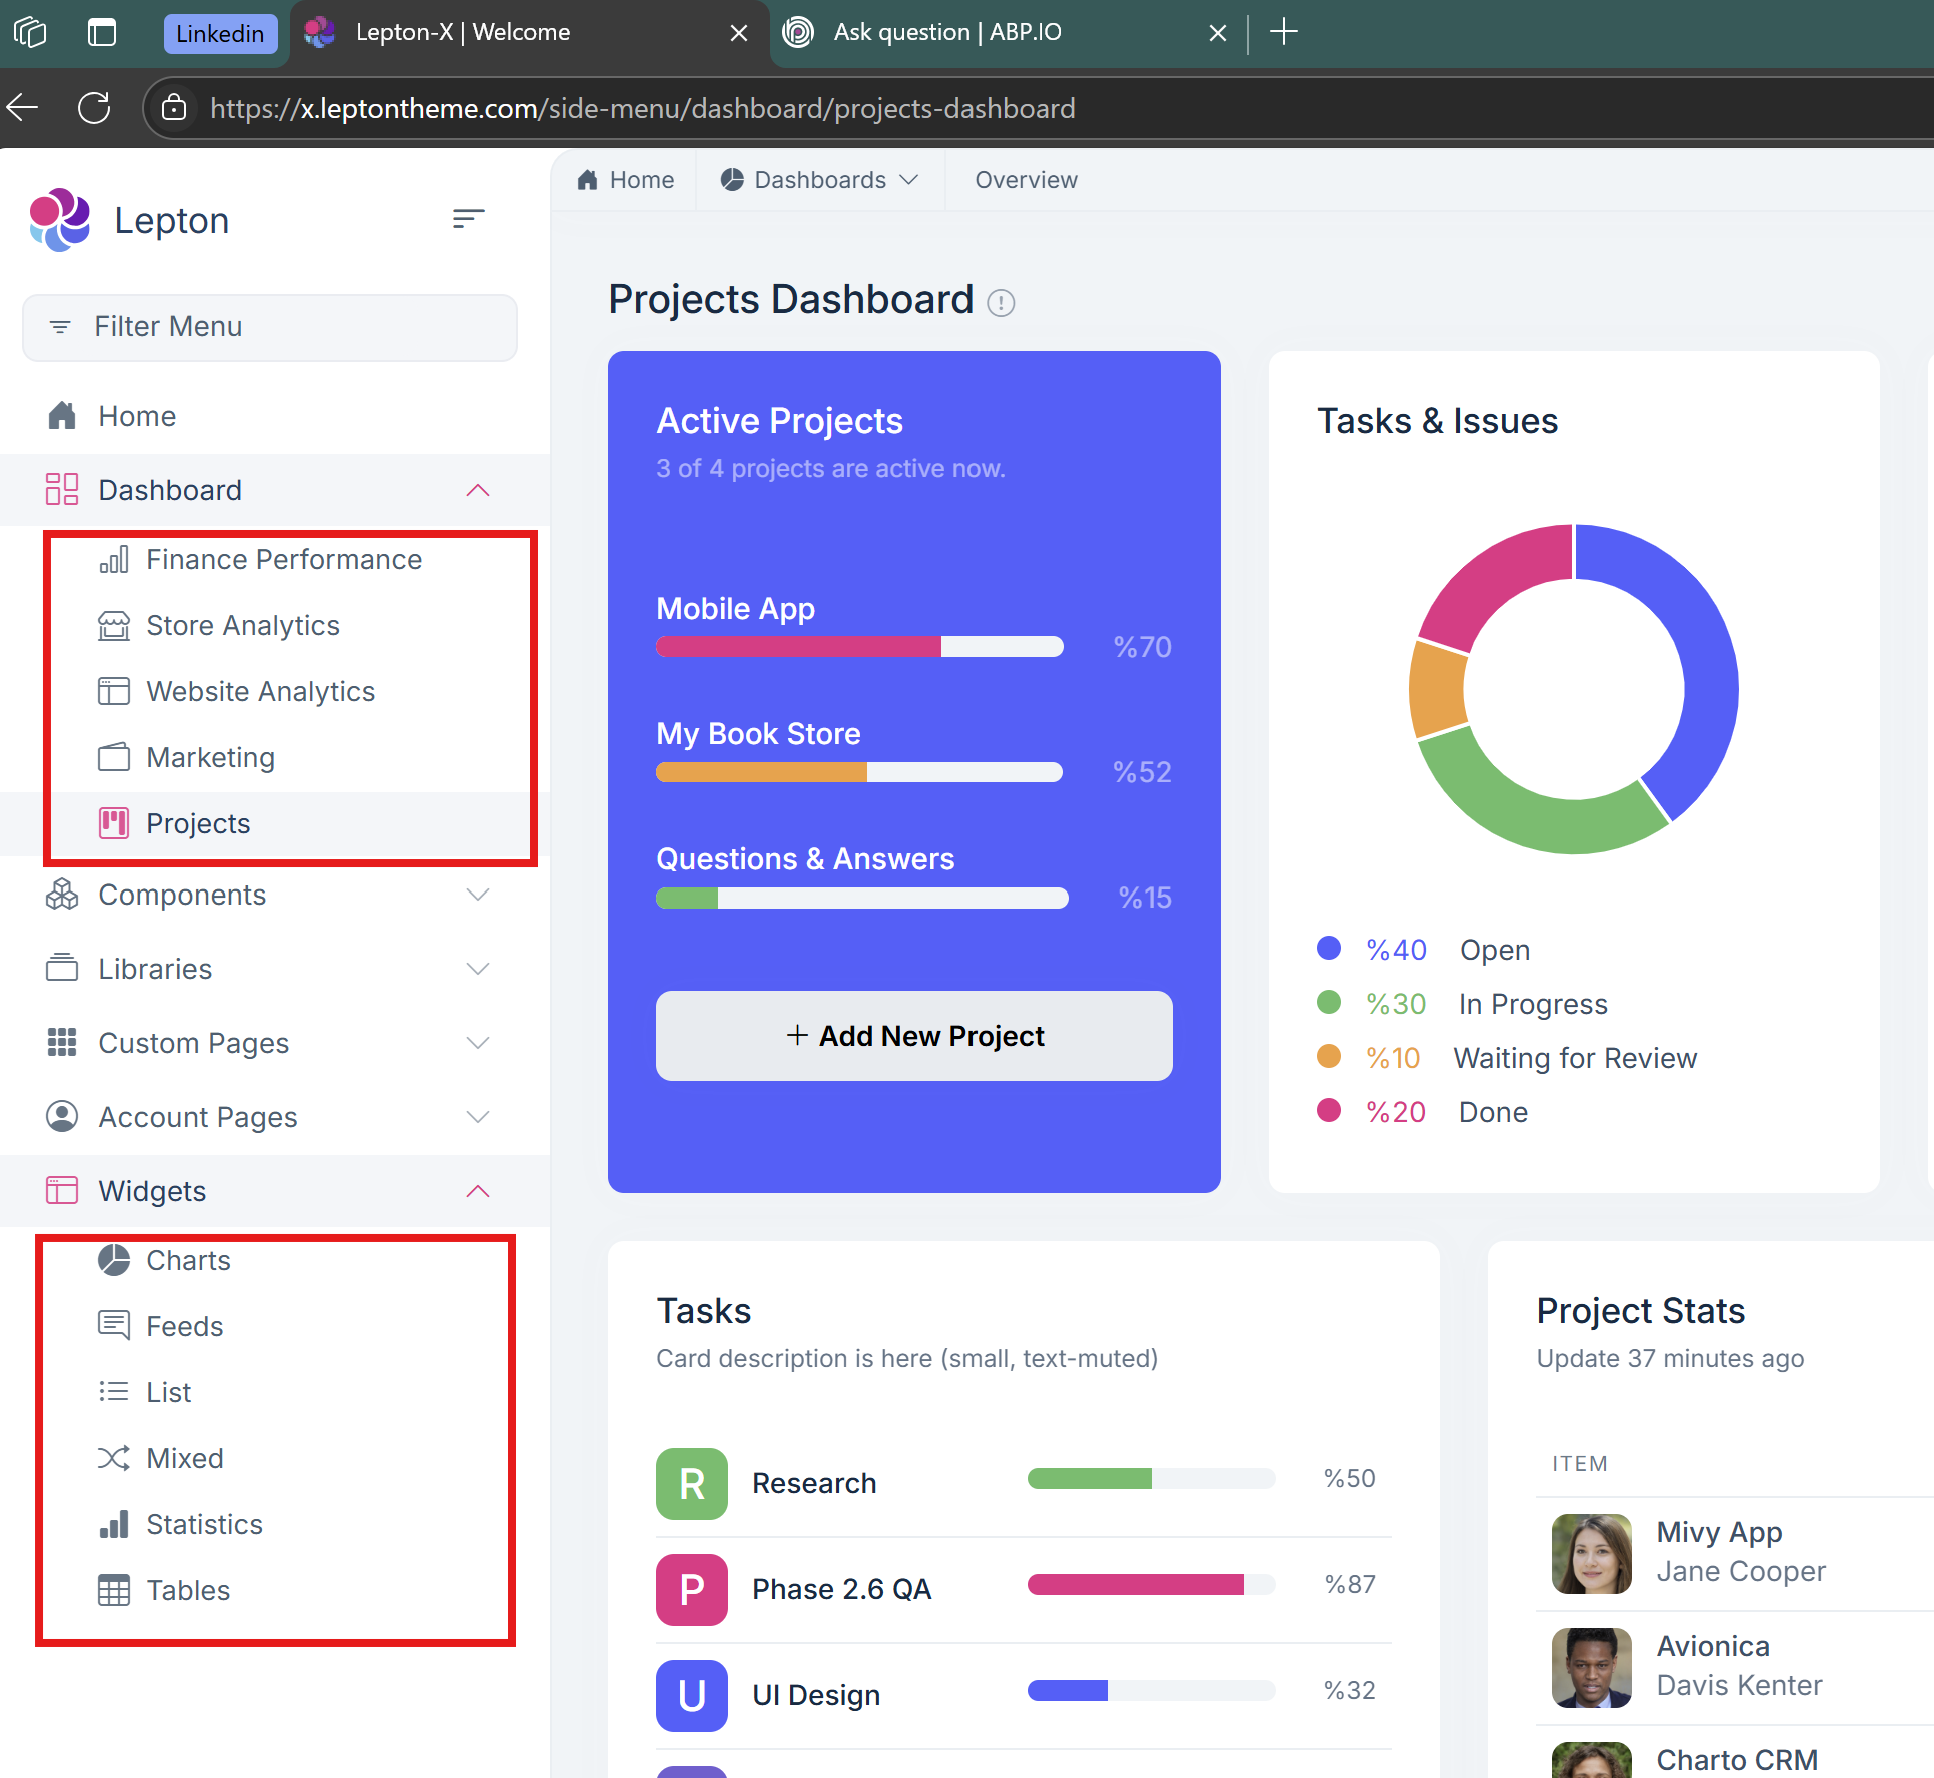Click the Mixed shuffle icon
The image size is (1934, 1778).
[114, 1458]
